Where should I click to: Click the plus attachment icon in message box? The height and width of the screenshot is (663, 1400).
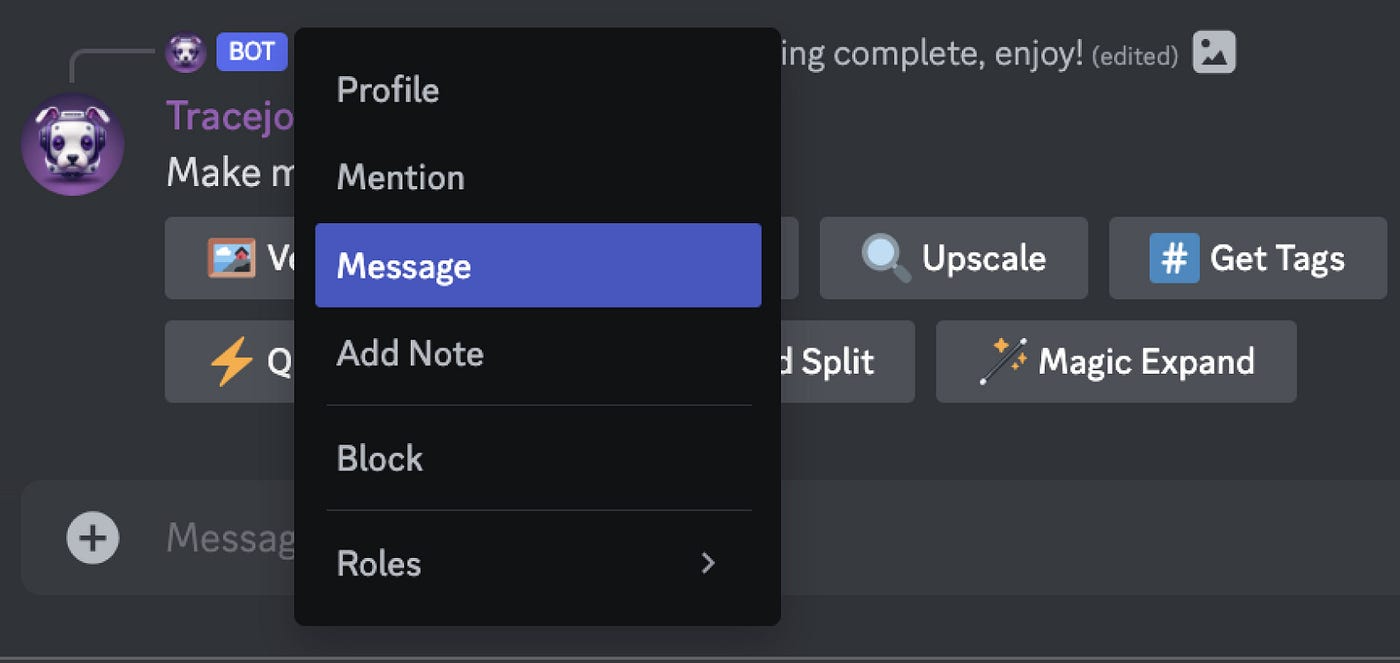[93, 538]
